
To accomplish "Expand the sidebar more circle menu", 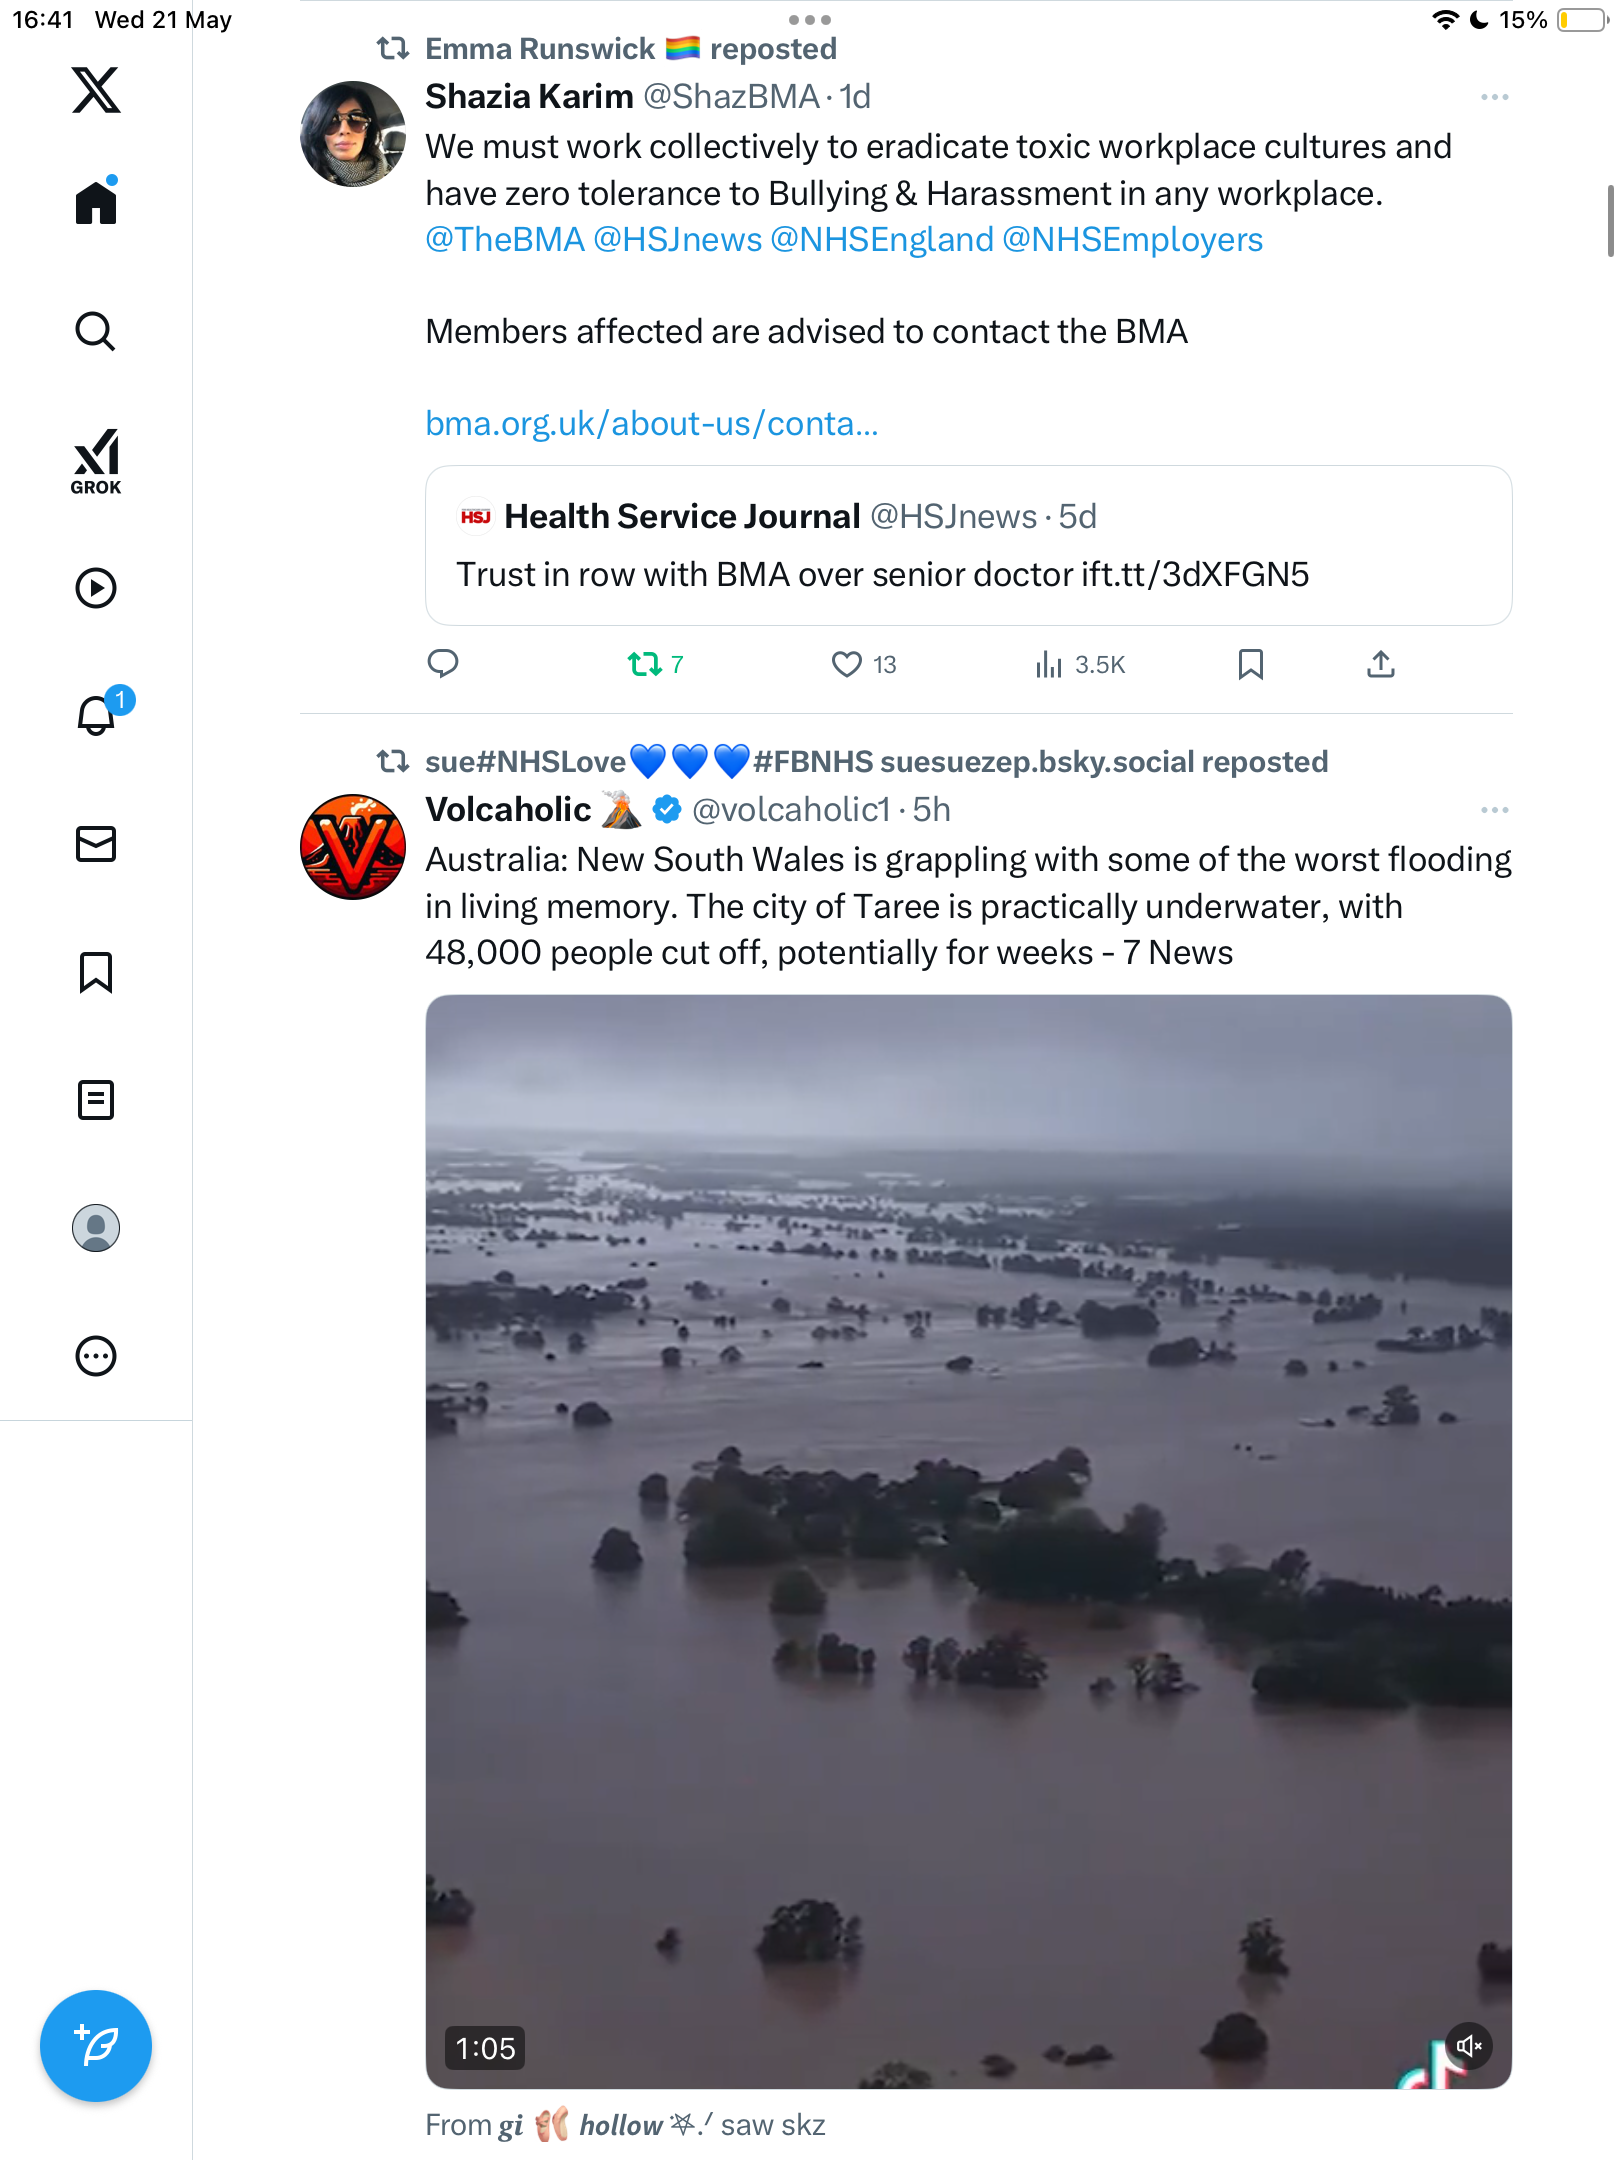I will click(96, 1356).
